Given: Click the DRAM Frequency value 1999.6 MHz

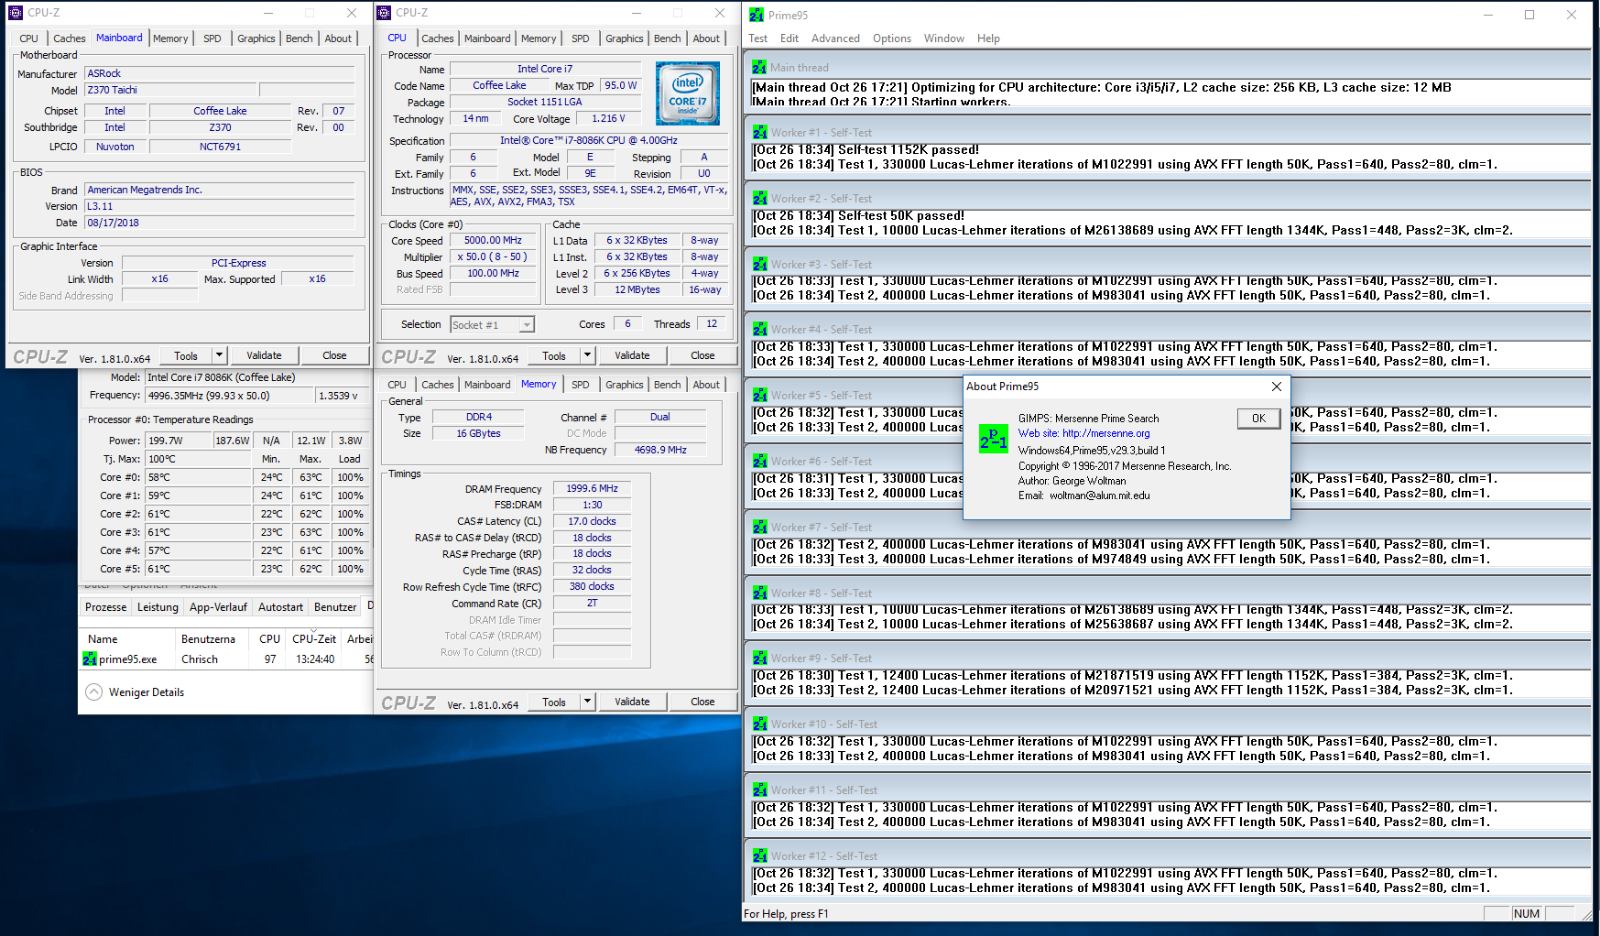Looking at the screenshot, I should click(592, 488).
